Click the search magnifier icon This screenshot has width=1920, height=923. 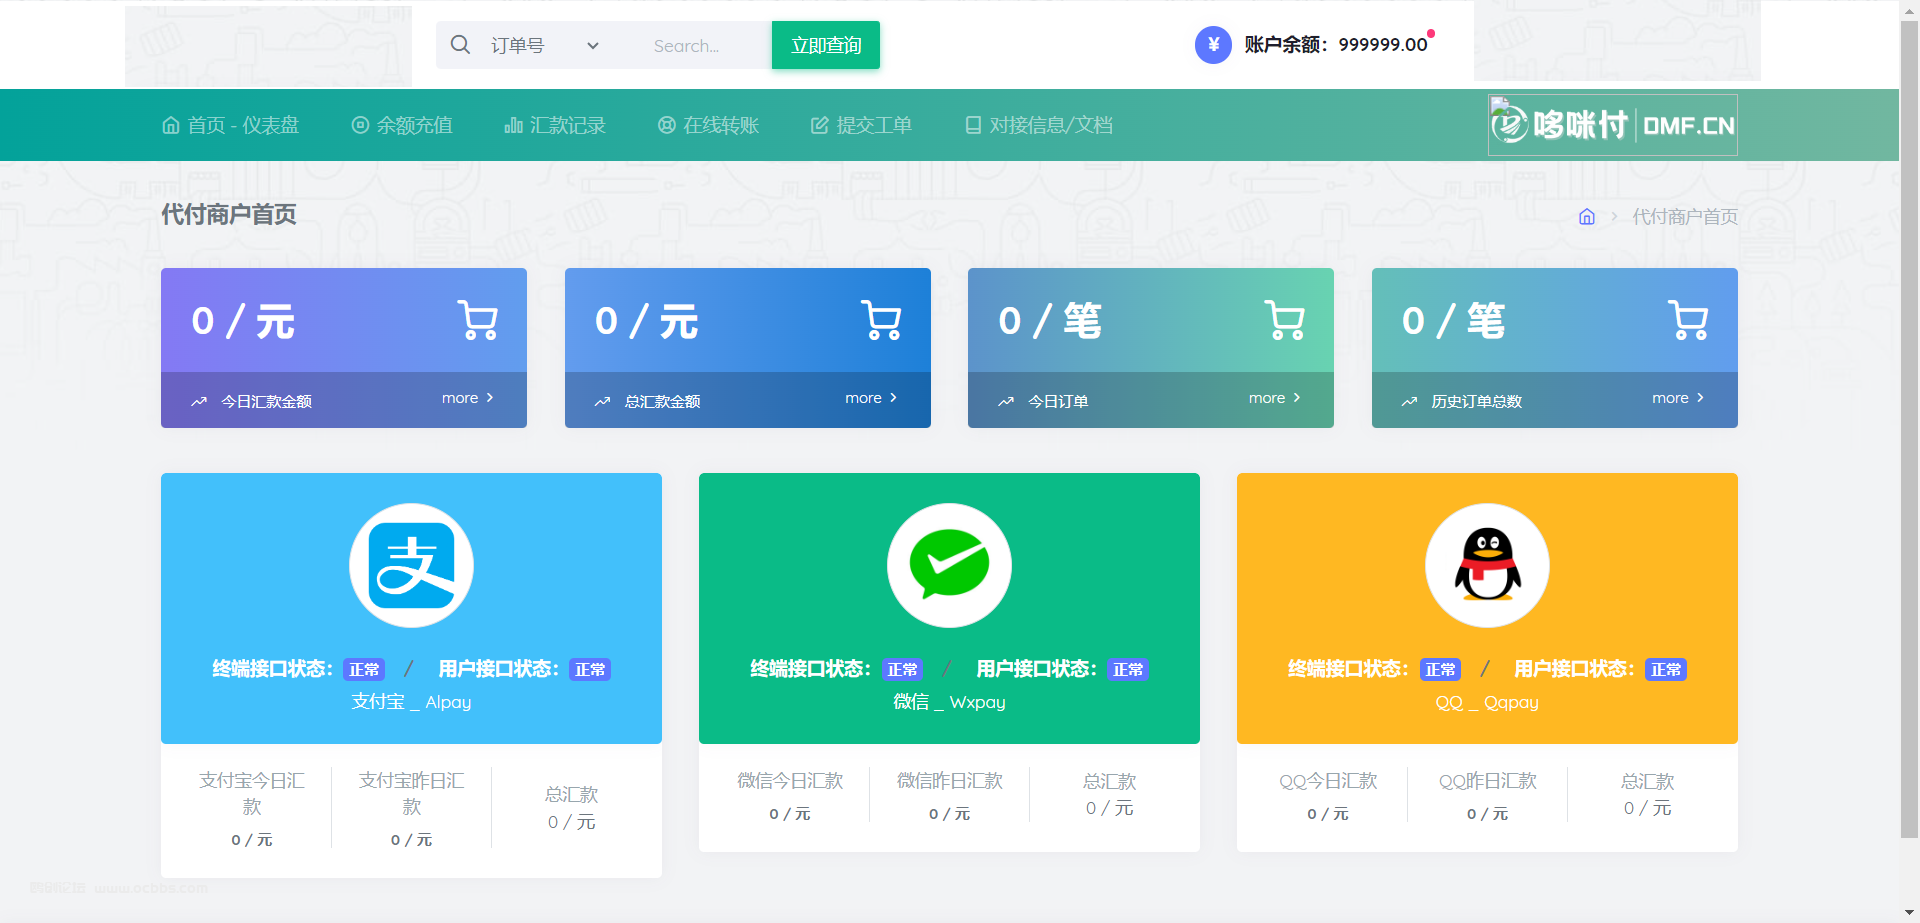(x=460, y=45)
